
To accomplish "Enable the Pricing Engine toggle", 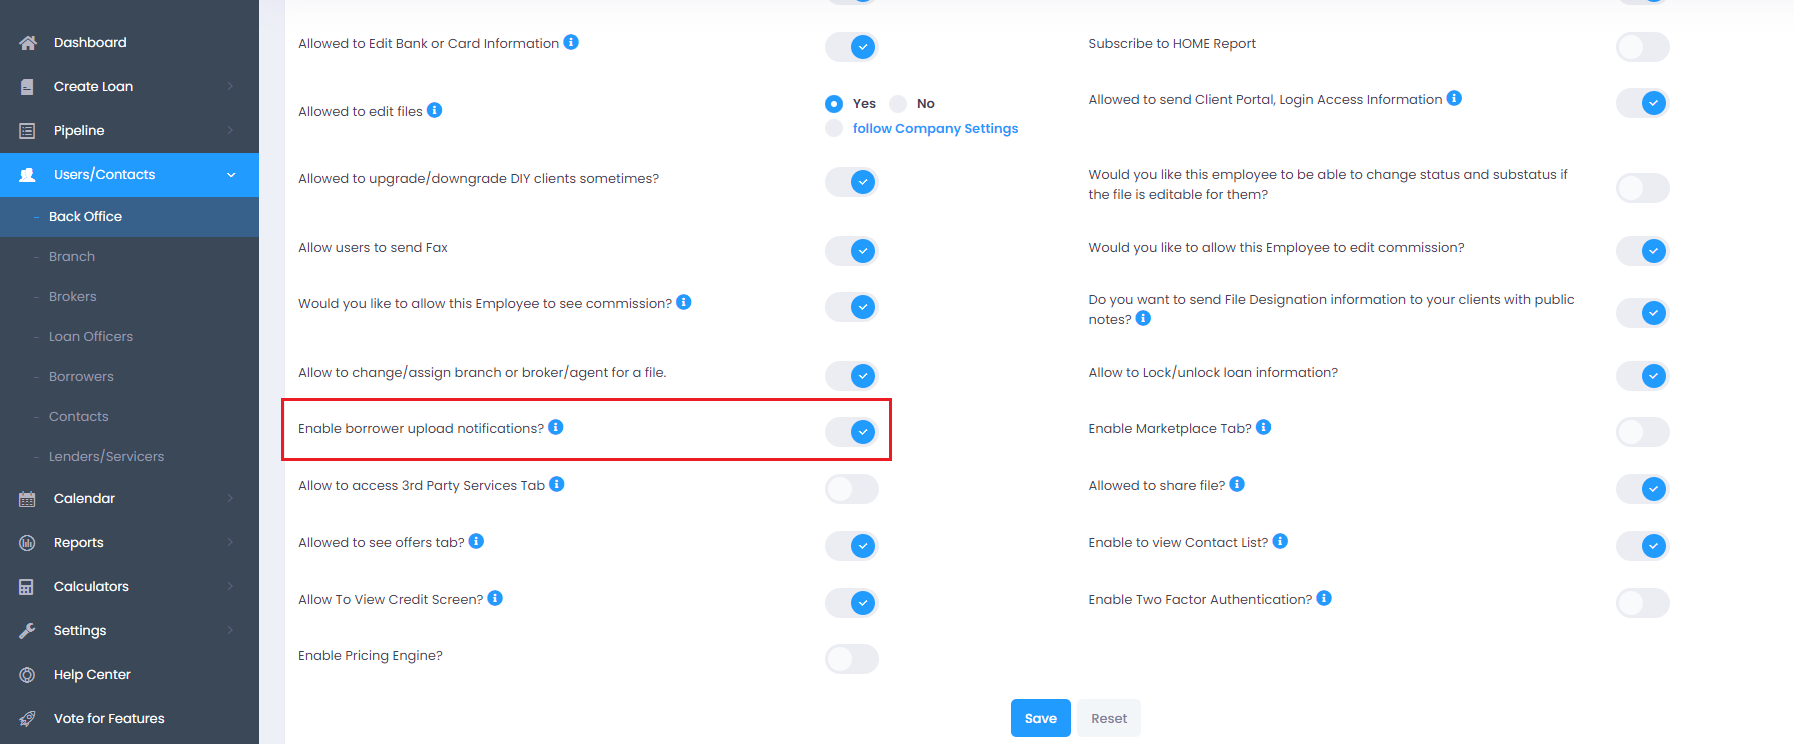I will 852,659.
